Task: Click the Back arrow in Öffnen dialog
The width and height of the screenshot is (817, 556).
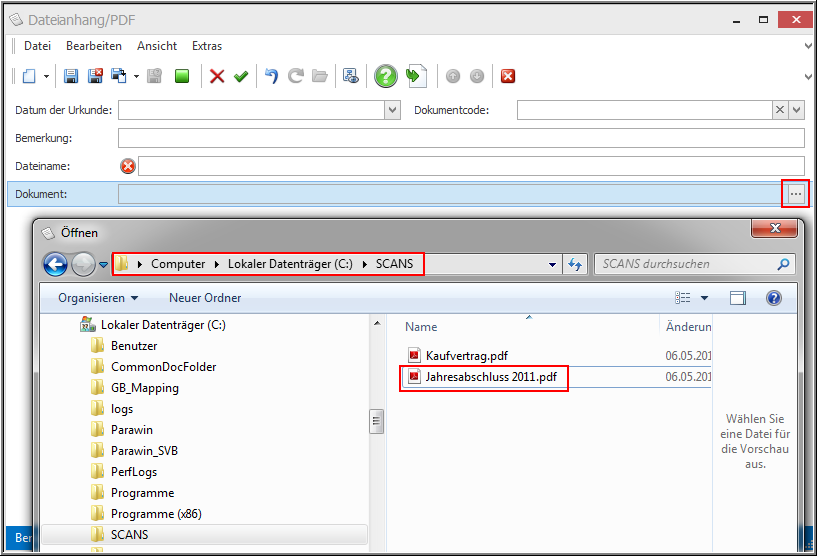Action: [55, 264]
